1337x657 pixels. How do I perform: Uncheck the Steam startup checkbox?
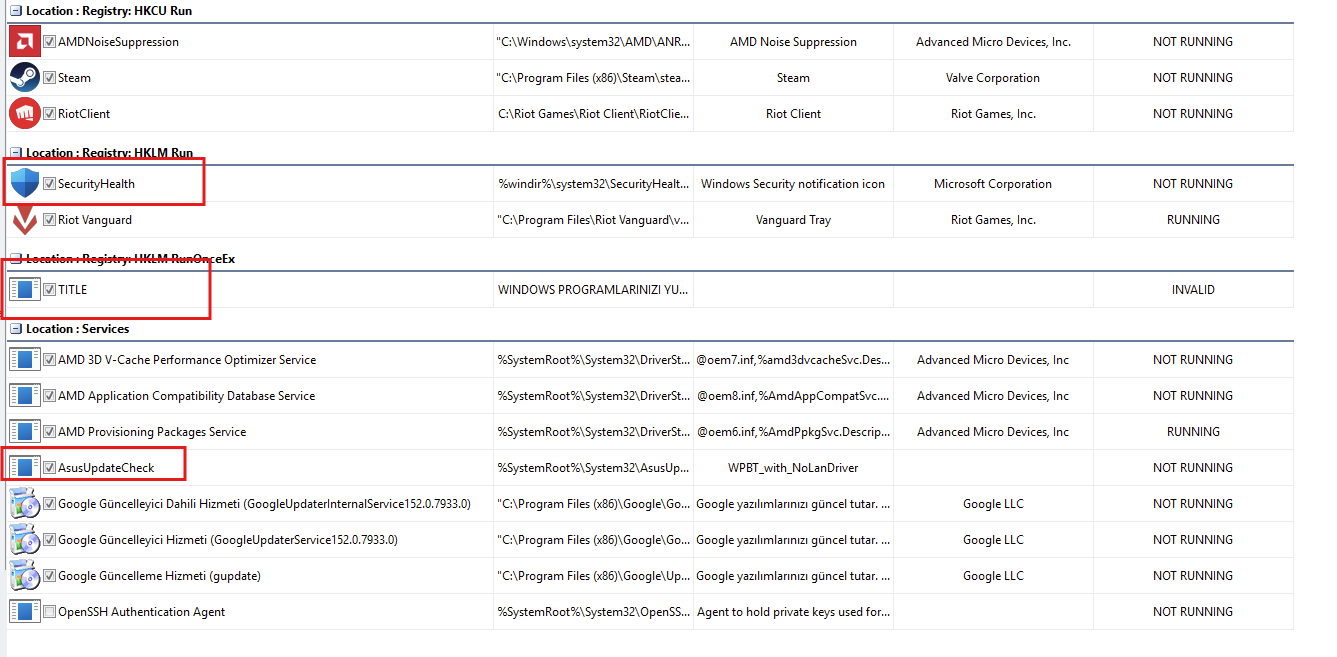(49, 78)
